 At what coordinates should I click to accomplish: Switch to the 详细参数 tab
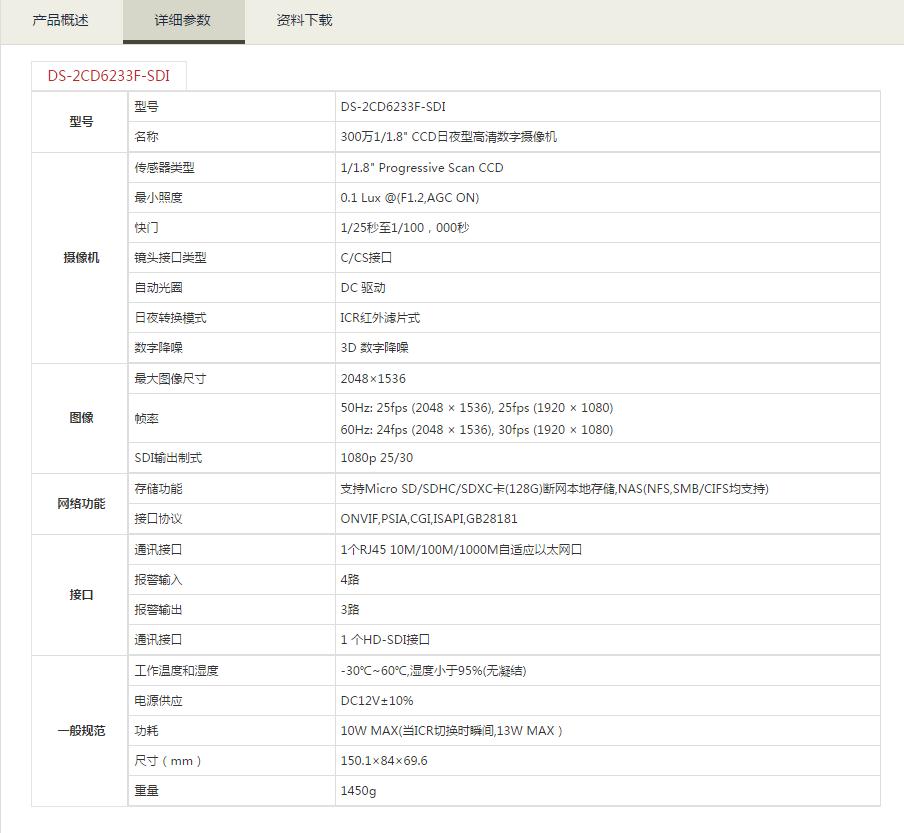[x=183, y=21]
